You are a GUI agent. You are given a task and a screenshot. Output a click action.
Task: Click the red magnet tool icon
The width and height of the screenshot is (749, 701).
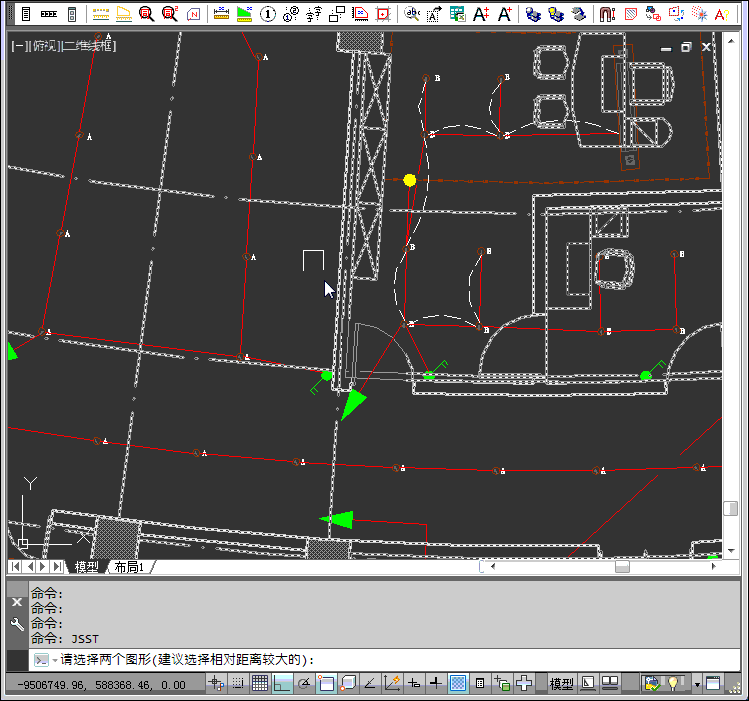[606, 14]
